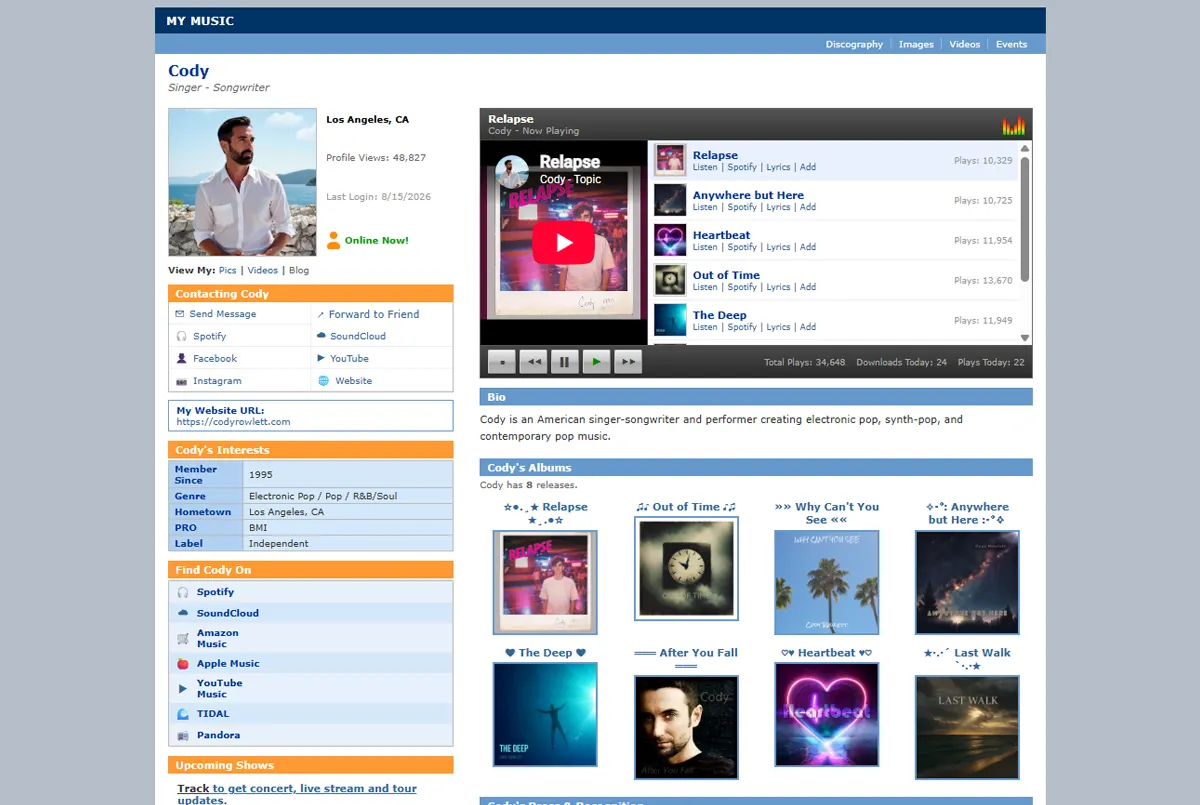Open Lyrics for the Heartbeat track
Image resolution: width=1200 pixels, height=805 pixels.
pos(778,247)
